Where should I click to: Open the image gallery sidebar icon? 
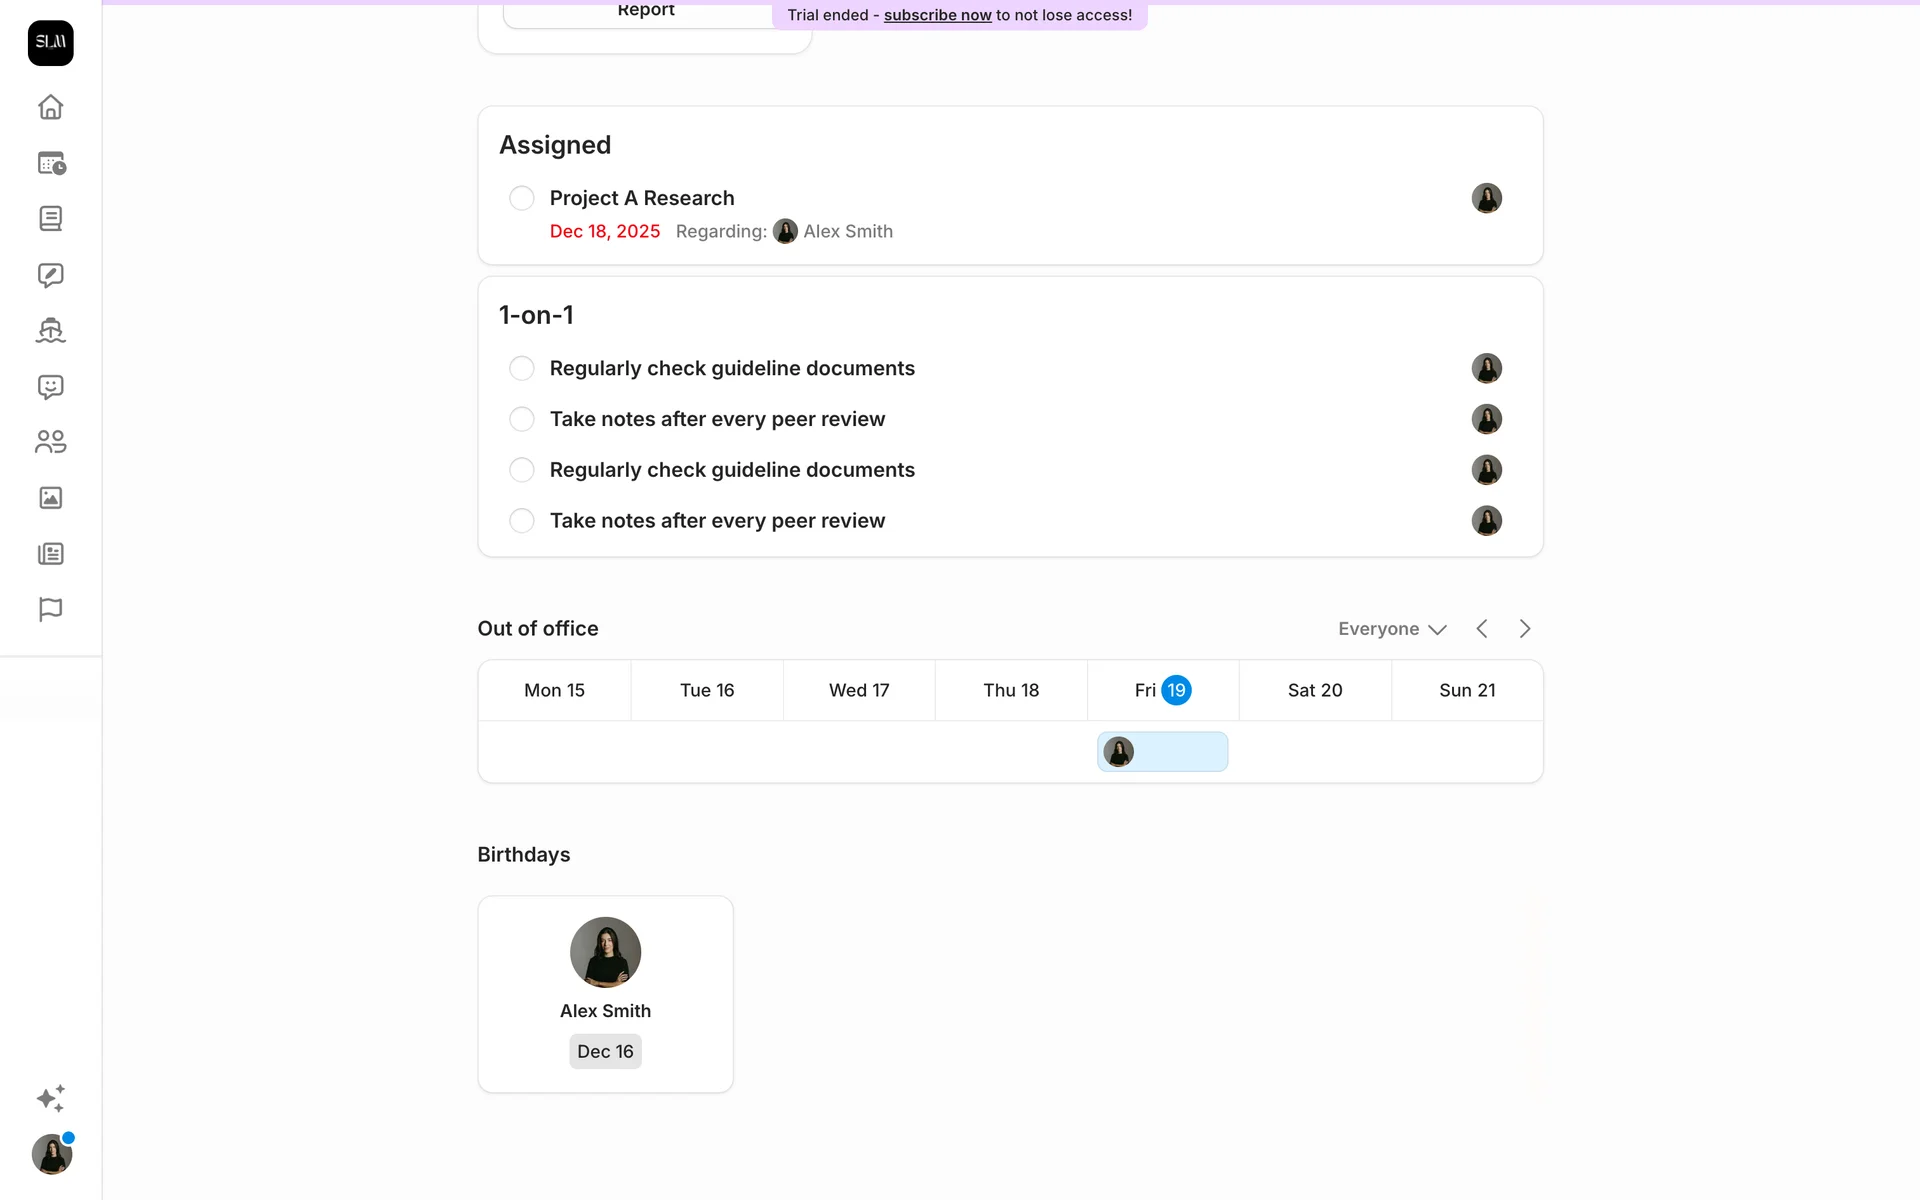click(50, 498)
